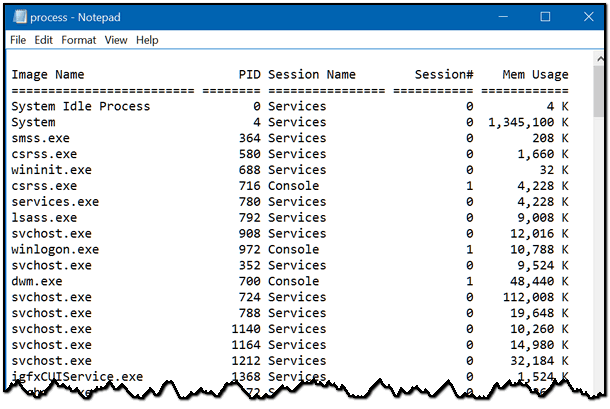Click memory value "12,016 K"
Viewport: 610px width, 409px height.
tap(539, 234)
